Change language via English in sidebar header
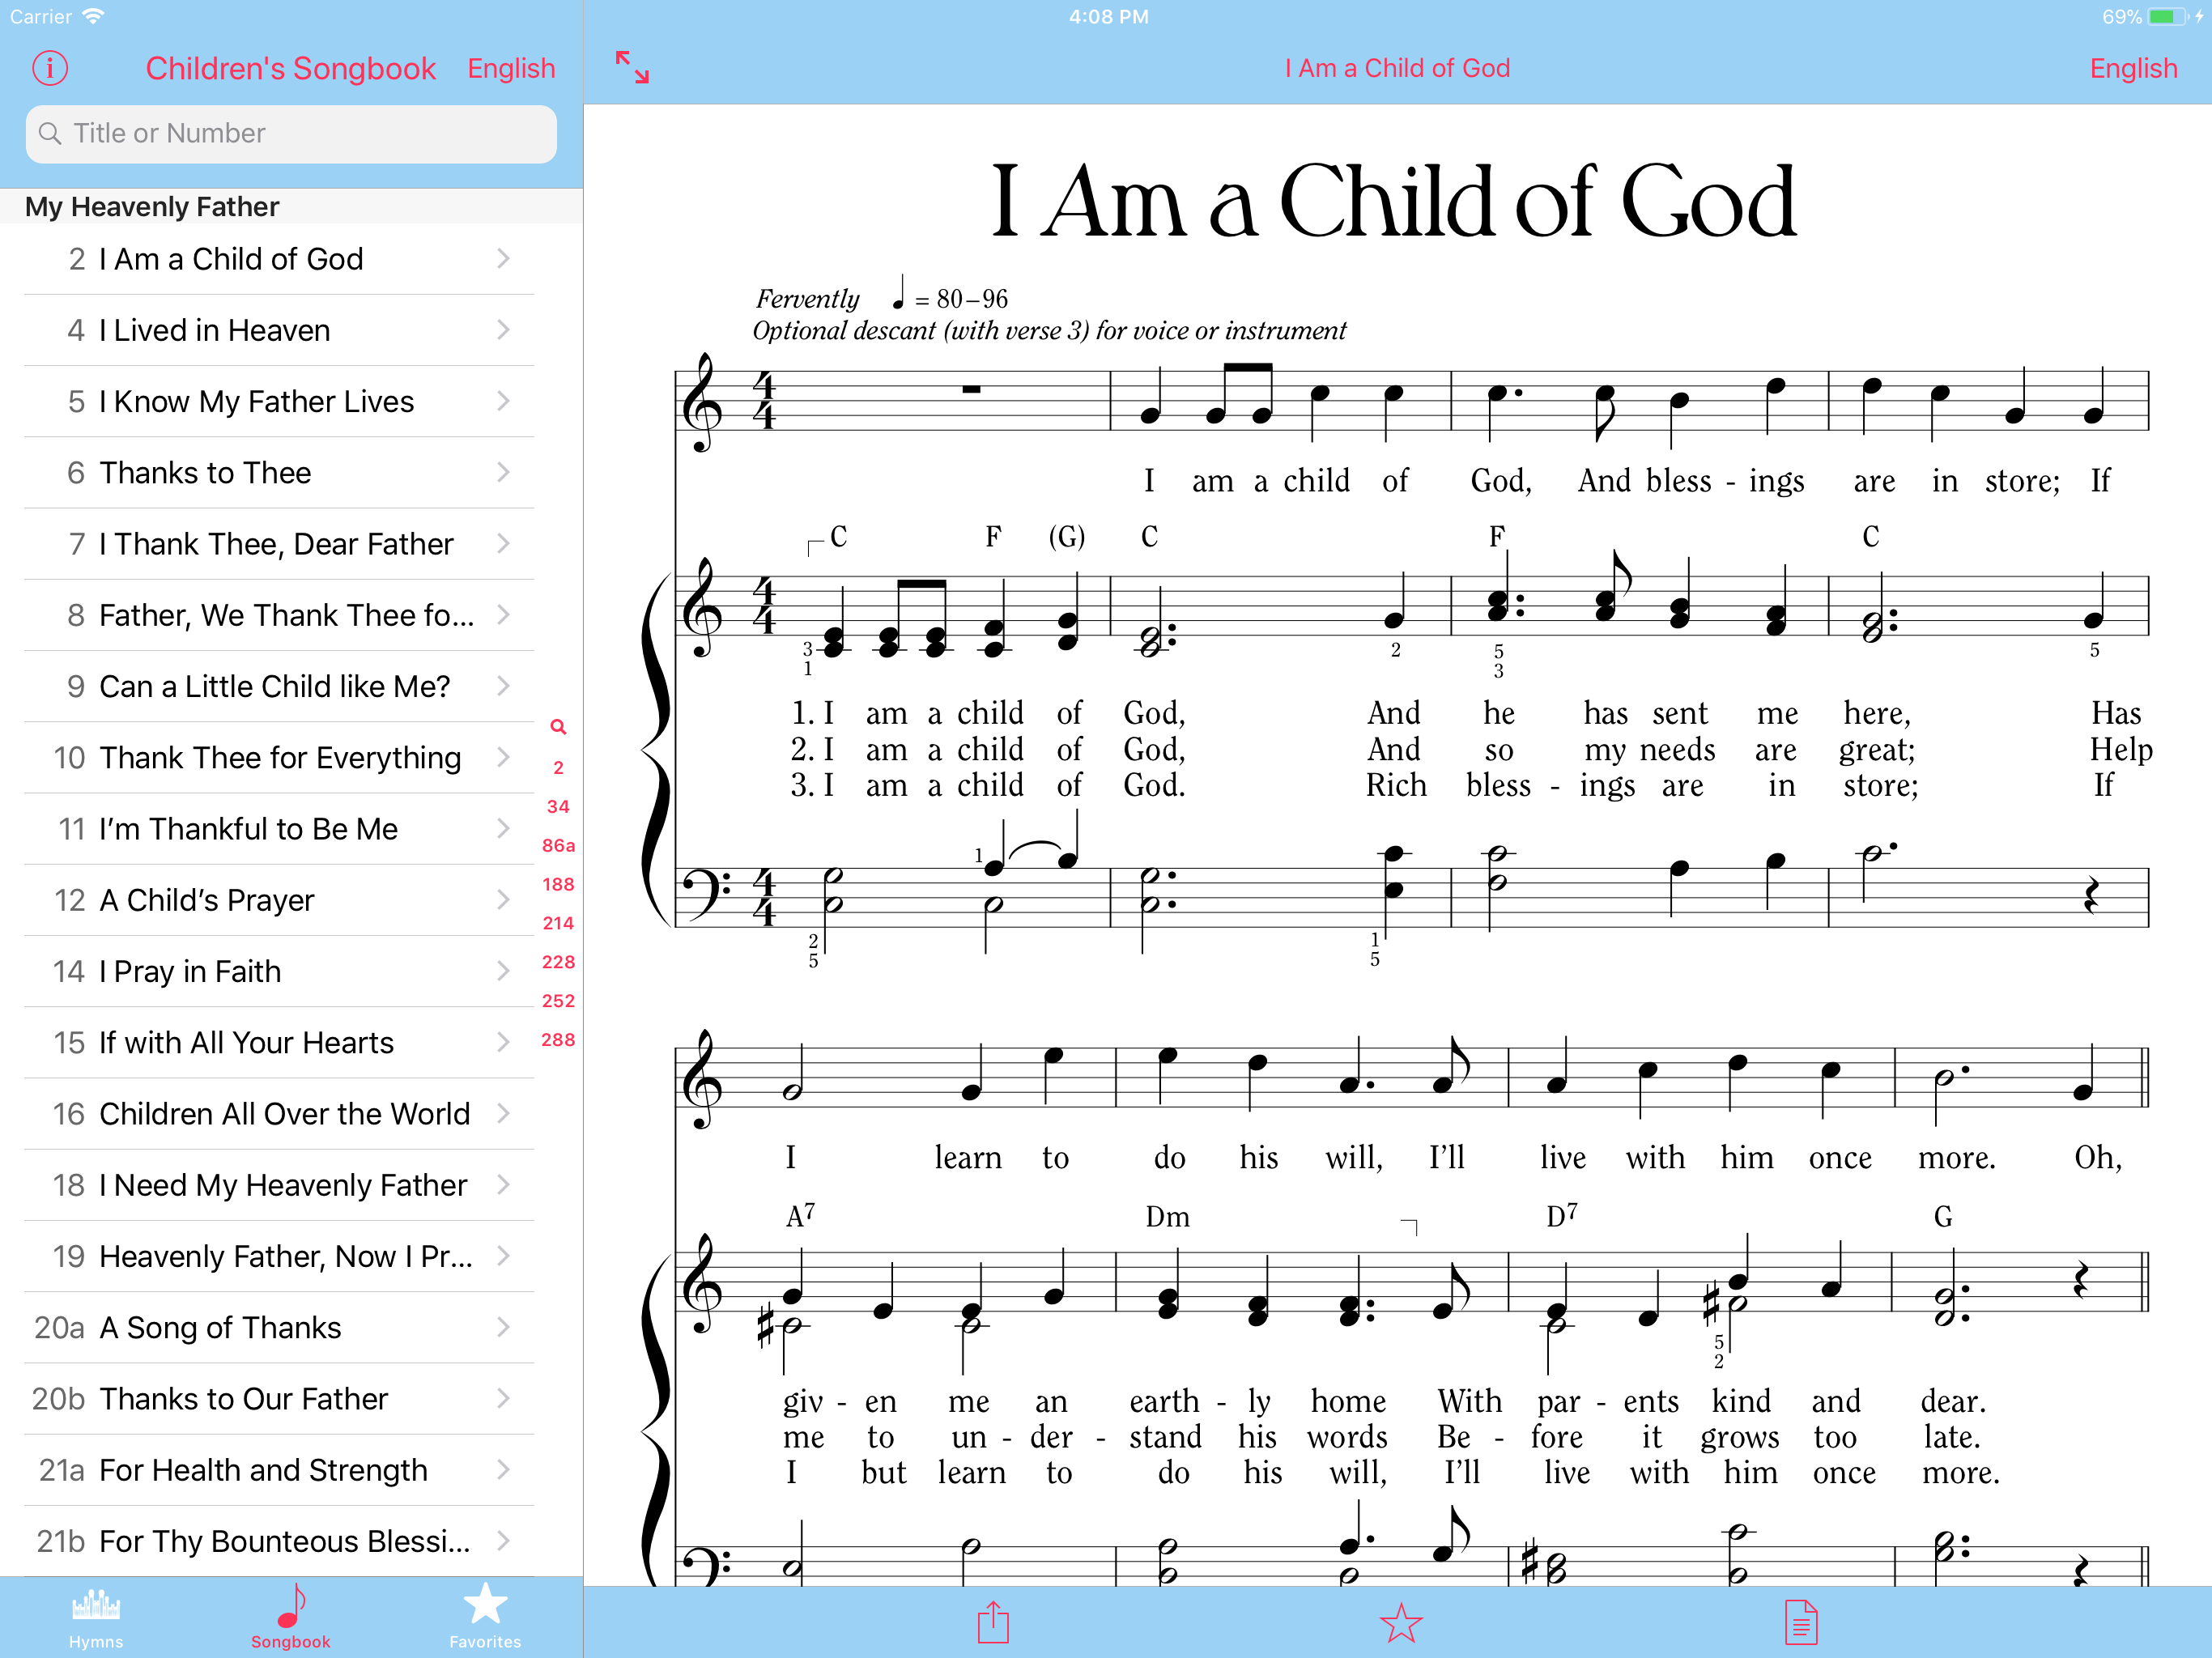Image resolution: width=2212 pixels, height=1658 pixels. tap(511, 68)
